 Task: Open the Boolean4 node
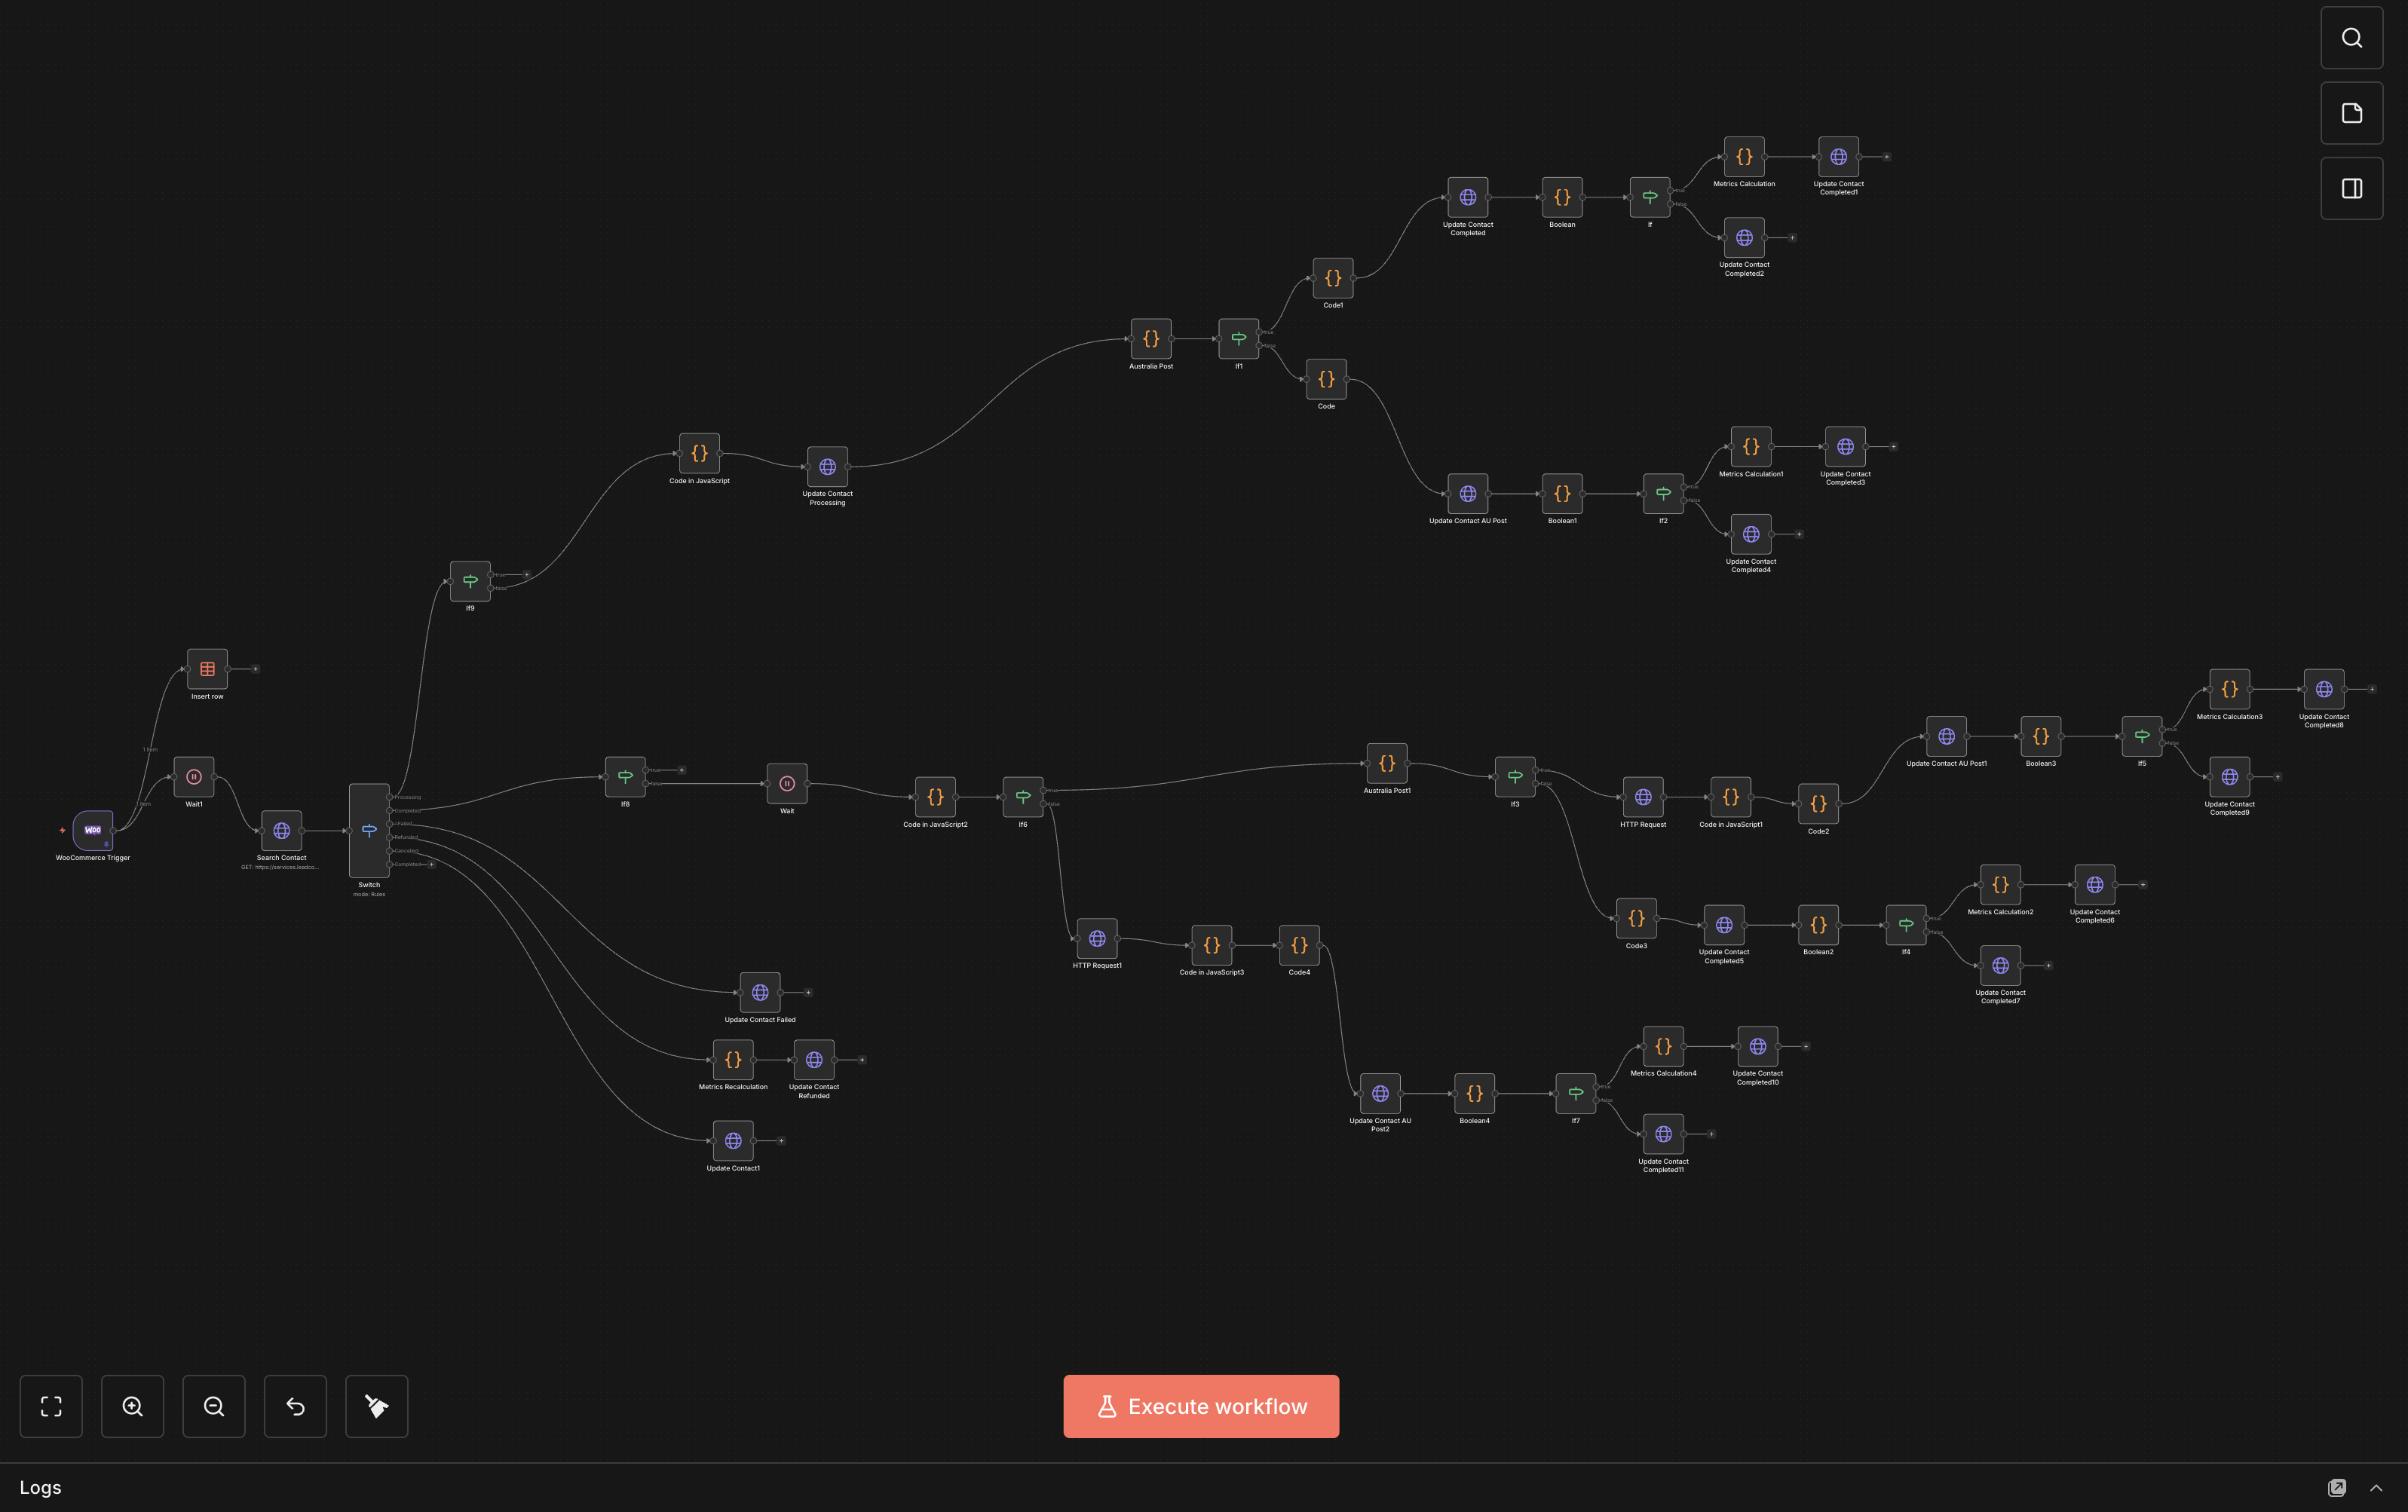point(1474,1094)
